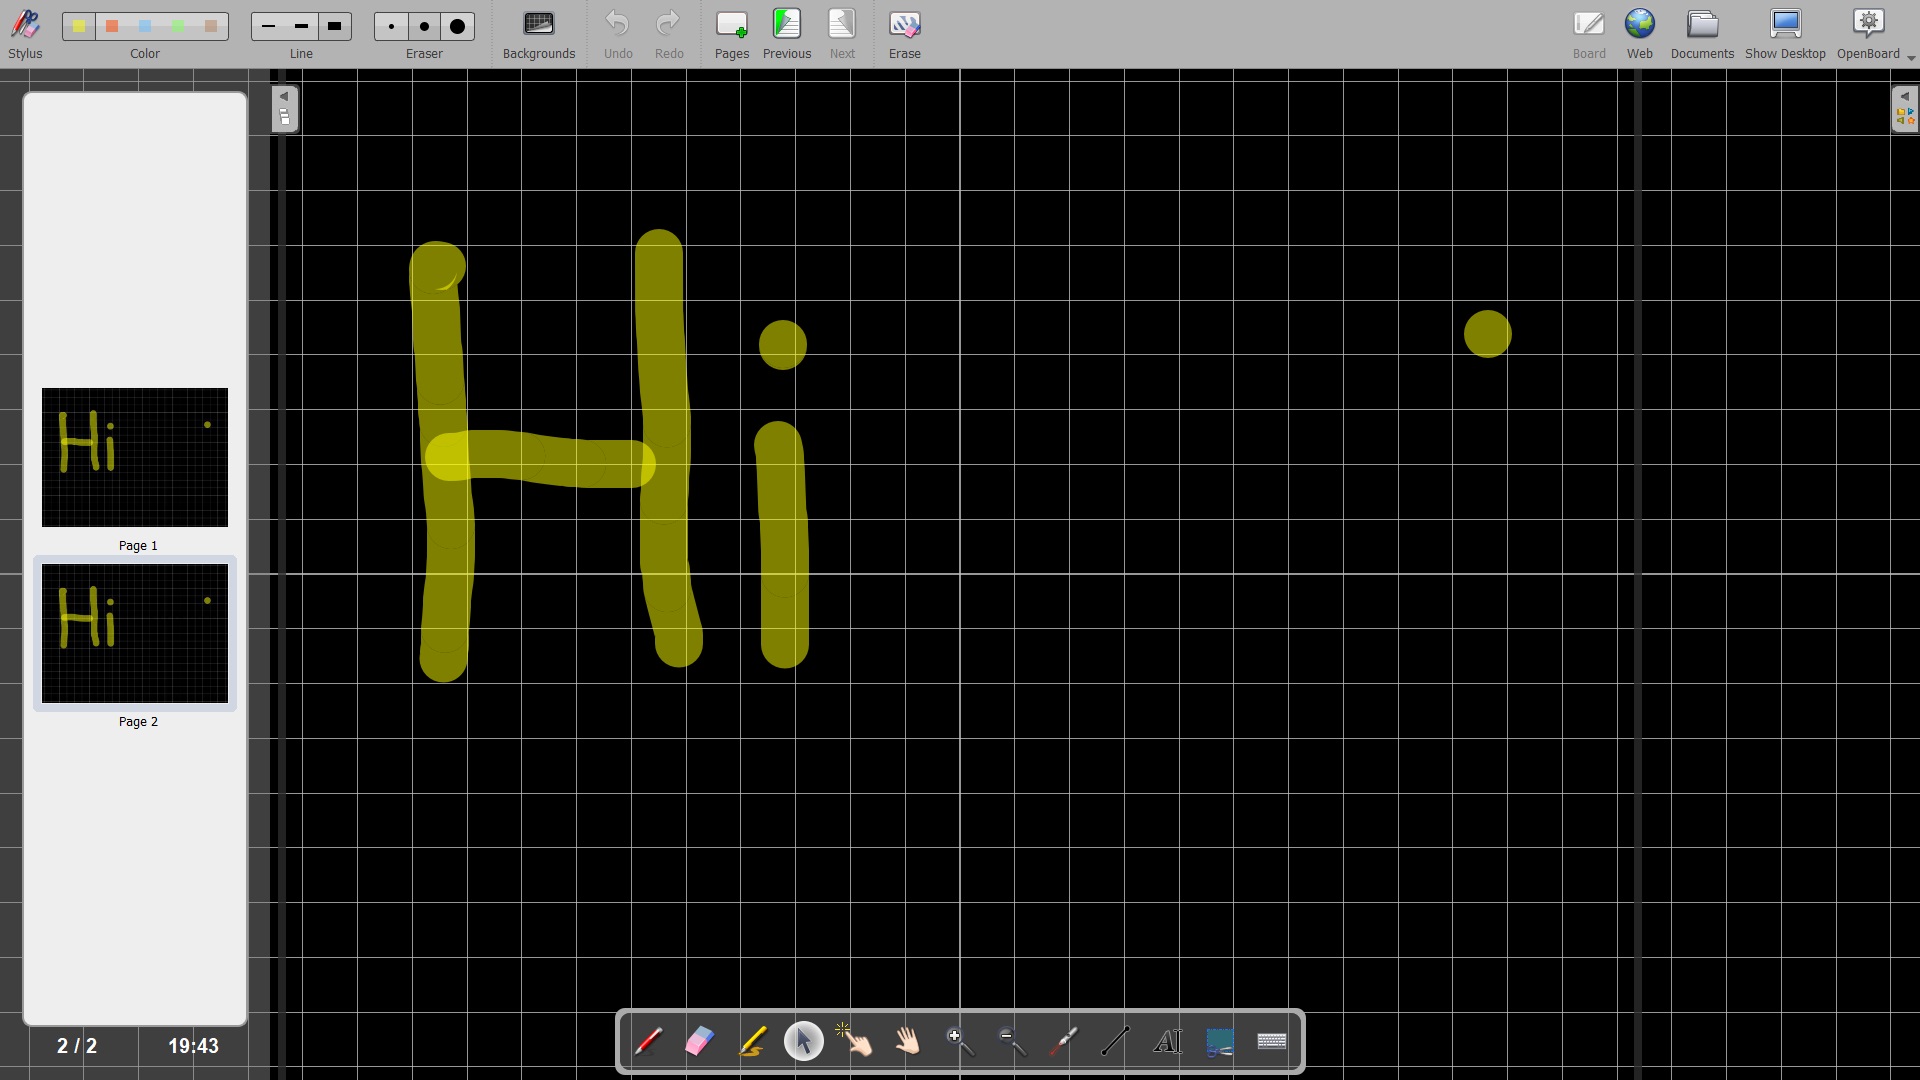Select the Text tool
This screenshot has width=1920, height=1080.
click(1166, 1042)
